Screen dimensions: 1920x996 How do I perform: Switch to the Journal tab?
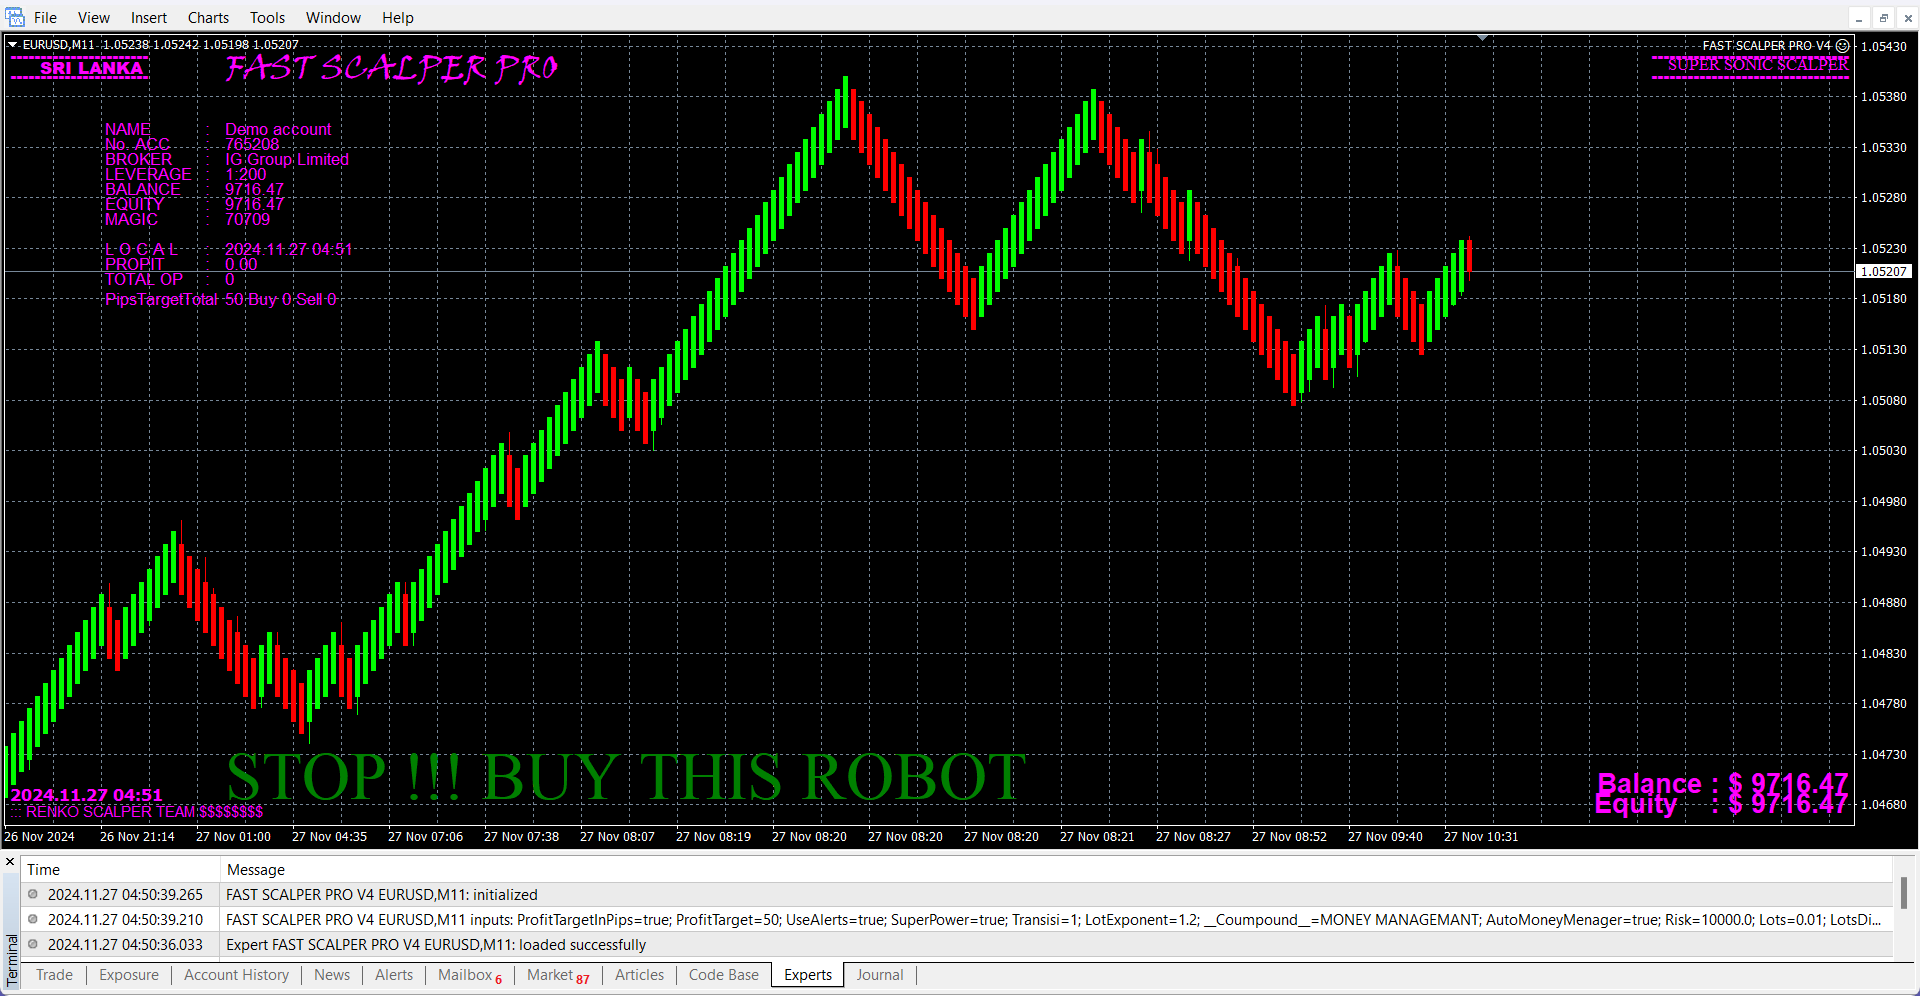(879, 975)
